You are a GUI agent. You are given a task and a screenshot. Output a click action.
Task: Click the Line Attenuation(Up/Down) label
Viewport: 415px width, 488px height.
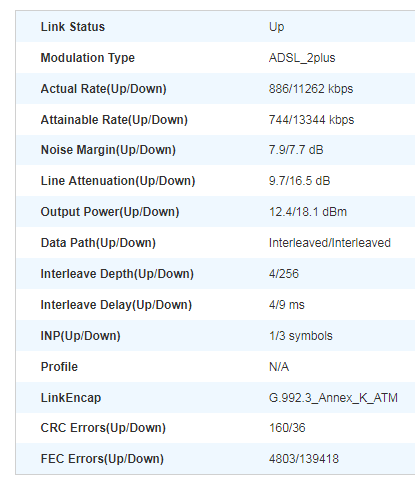pos(118,181)
